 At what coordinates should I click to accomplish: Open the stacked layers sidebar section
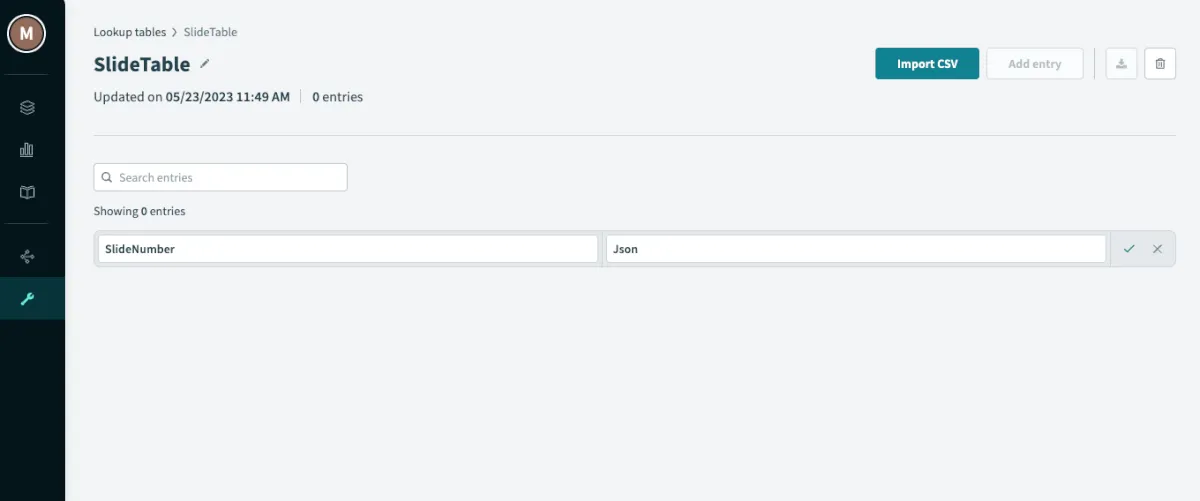point(27,107)
